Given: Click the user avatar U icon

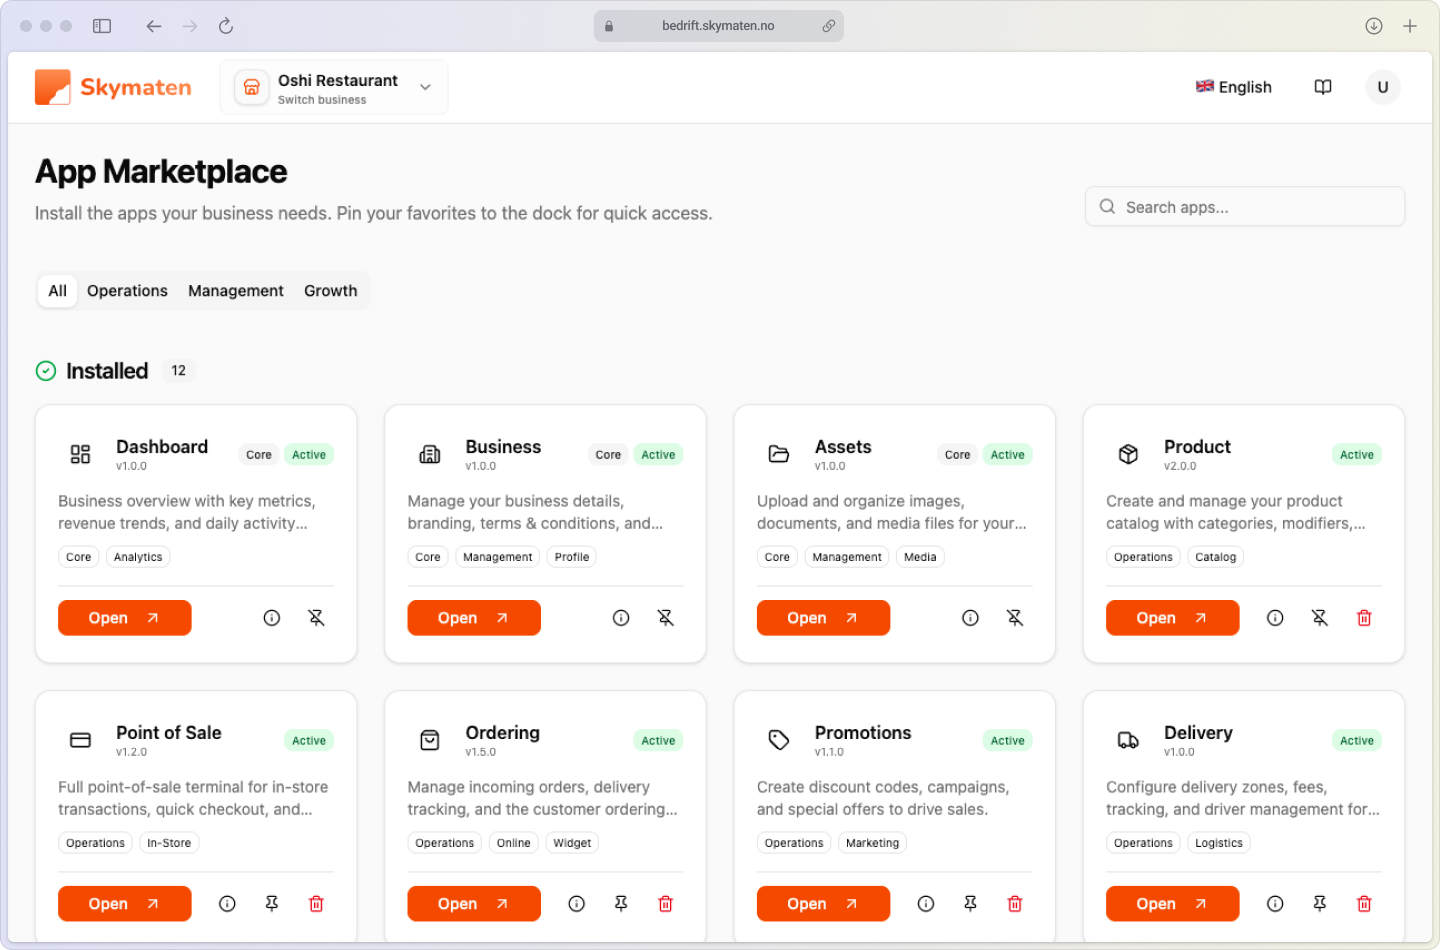Looking at the screenshot, I should [x=1383, y=87].
